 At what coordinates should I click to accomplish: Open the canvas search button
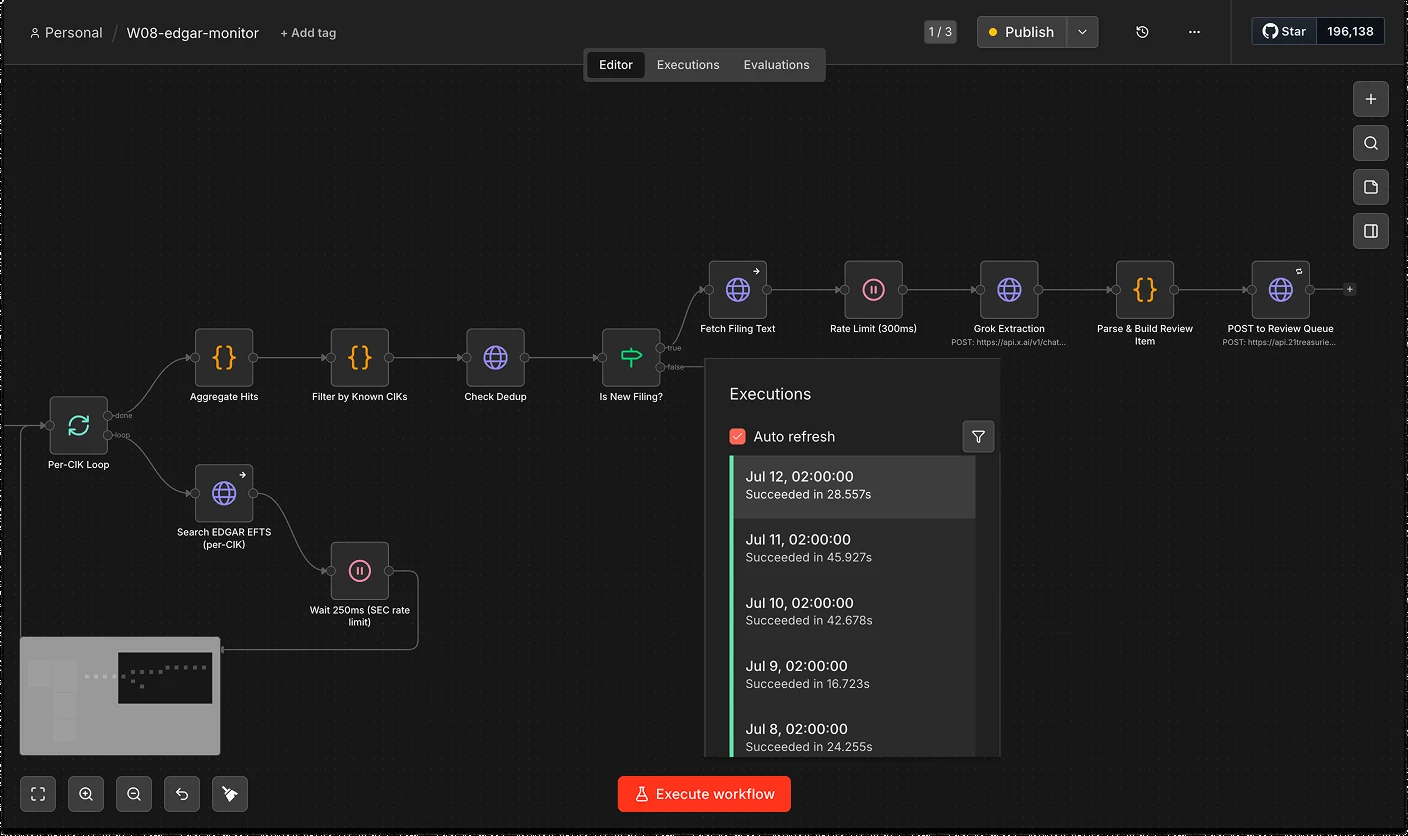coord(1371,143)
